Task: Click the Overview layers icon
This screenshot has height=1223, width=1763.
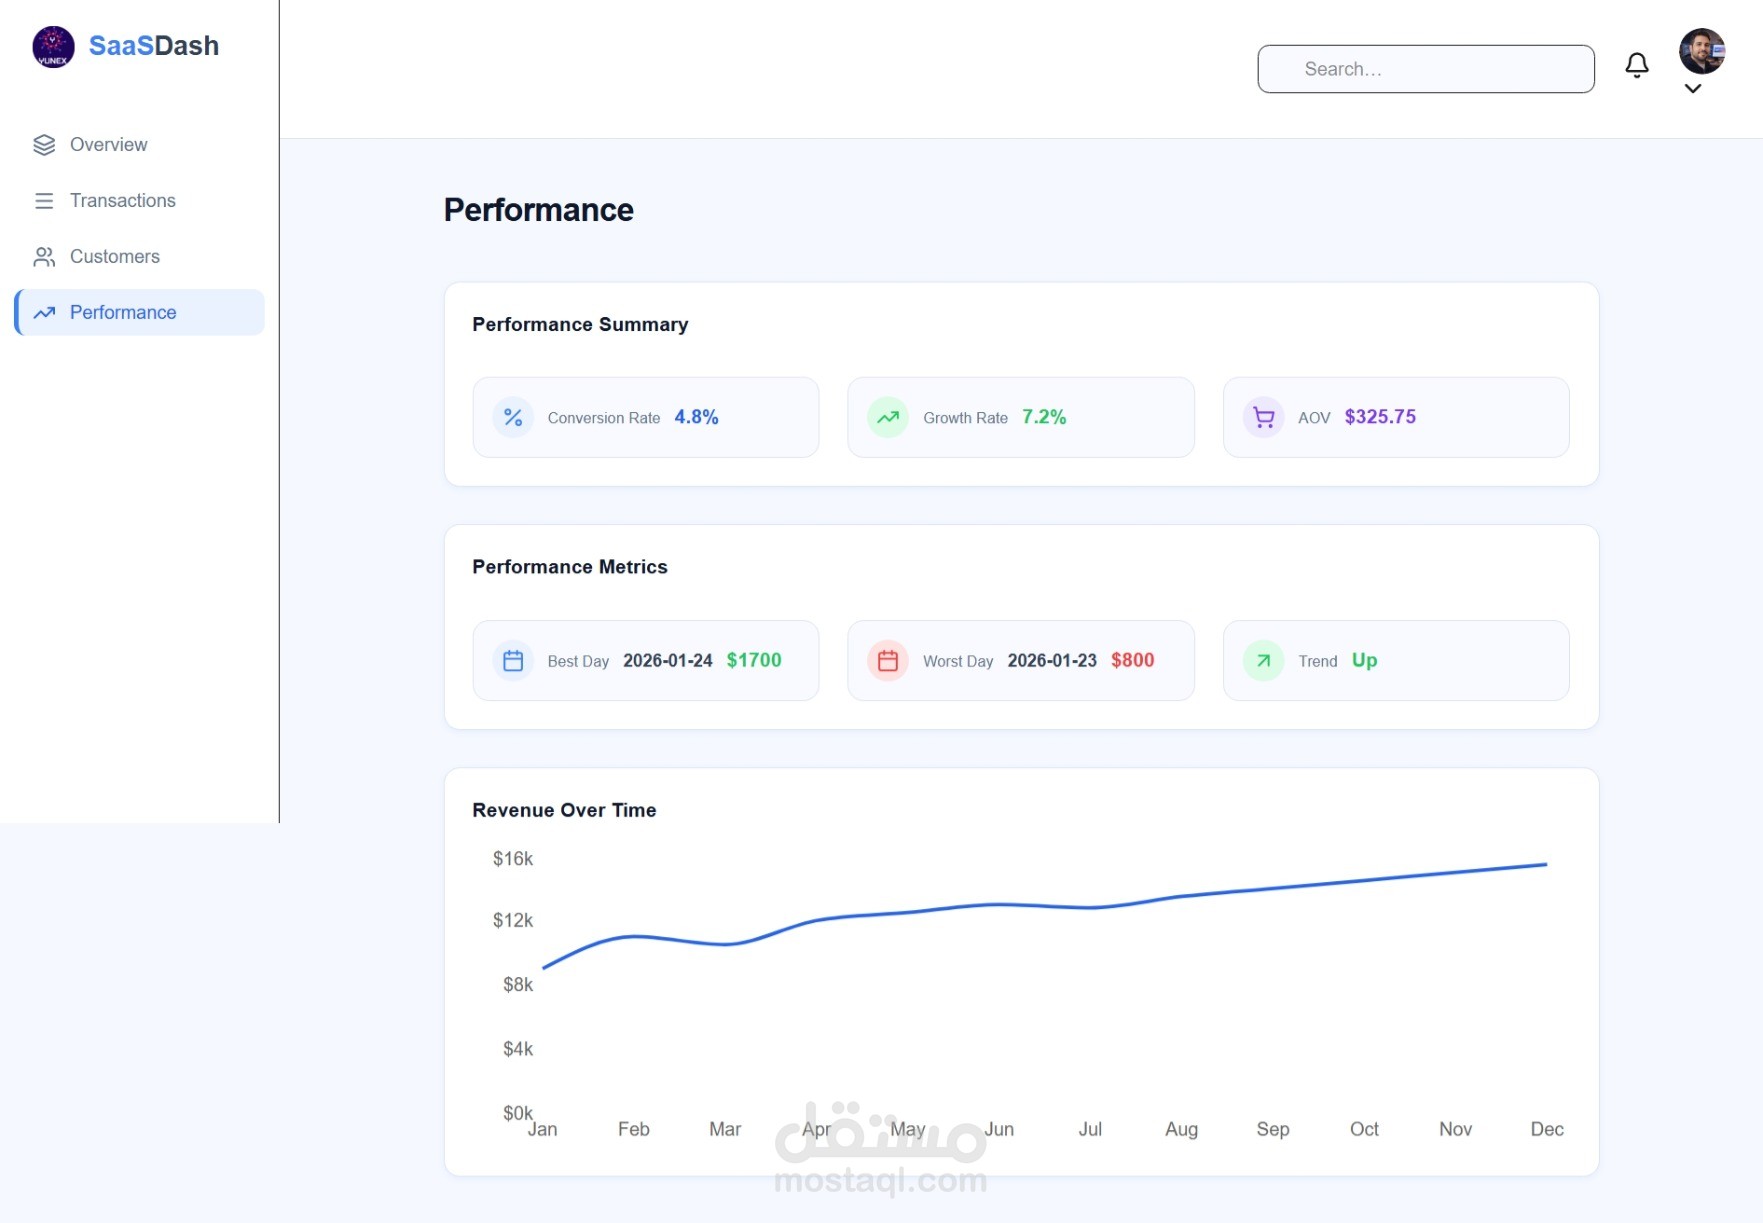Action: [x=44, y=145]
